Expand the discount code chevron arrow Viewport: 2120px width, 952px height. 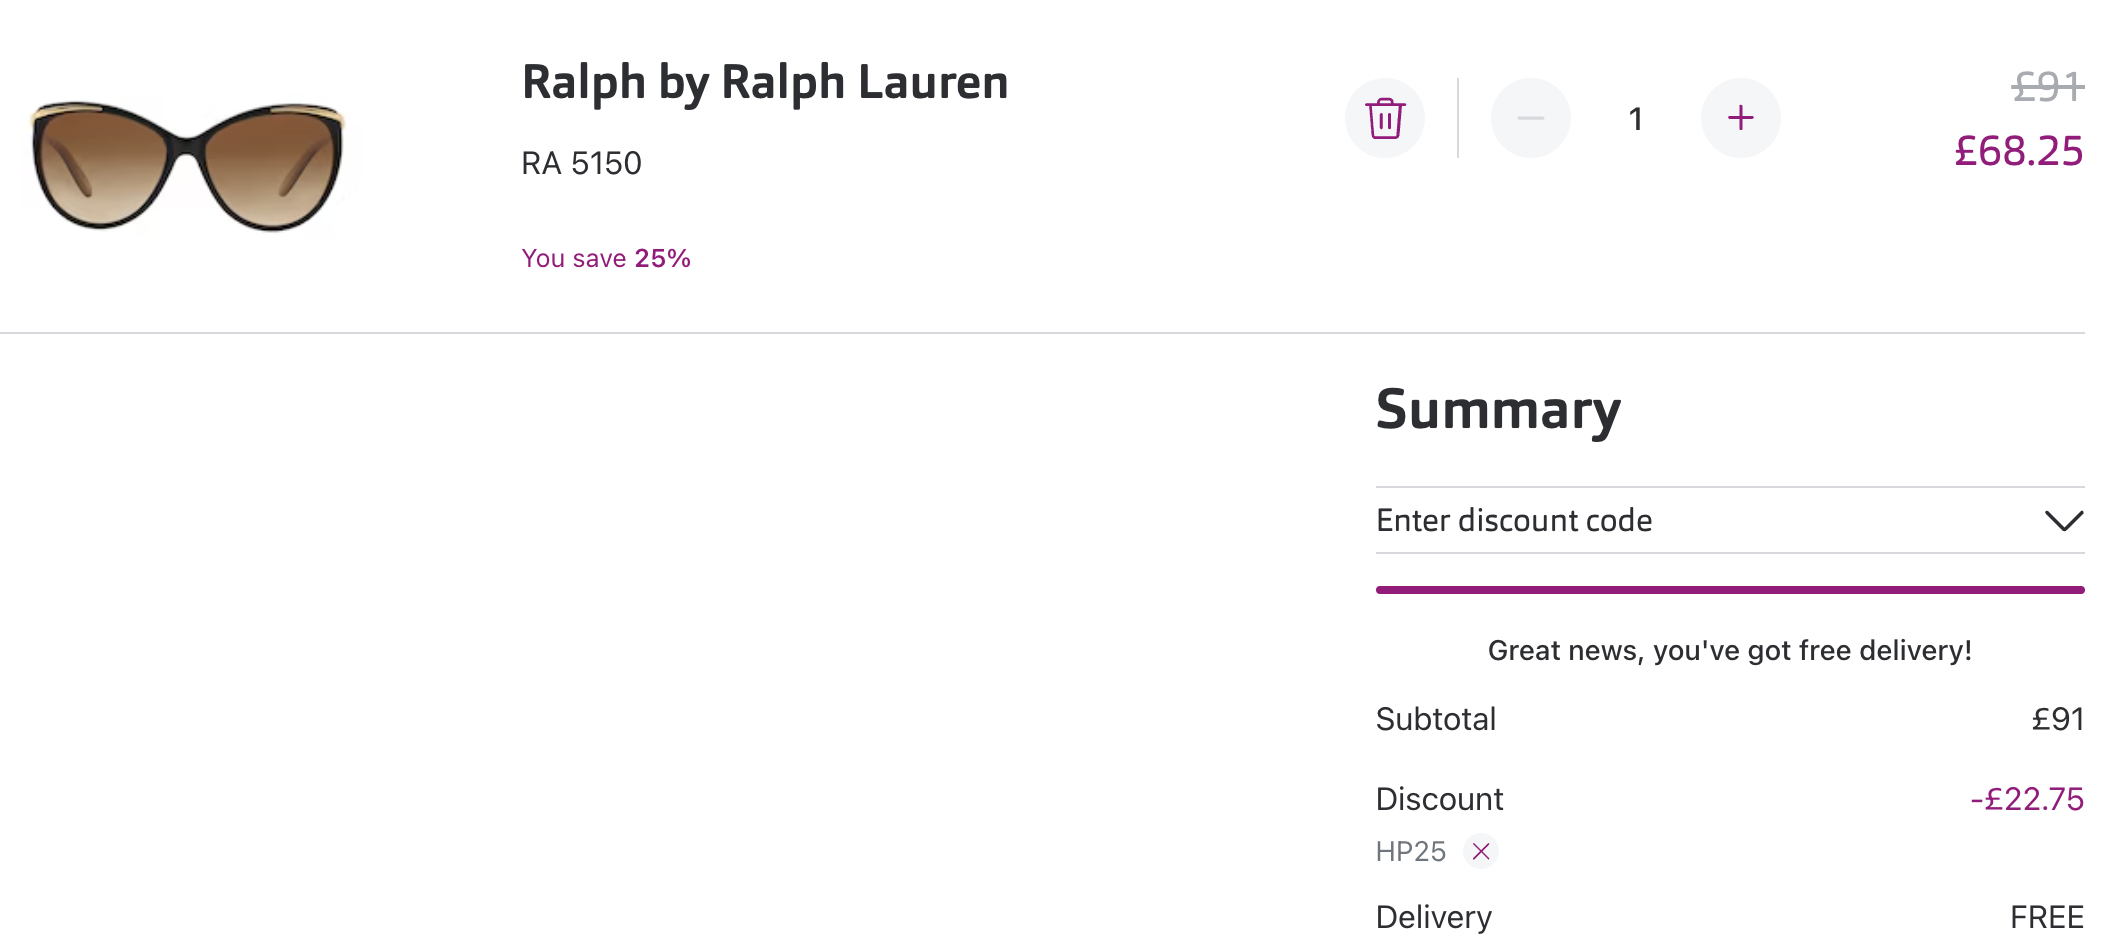2064,521
